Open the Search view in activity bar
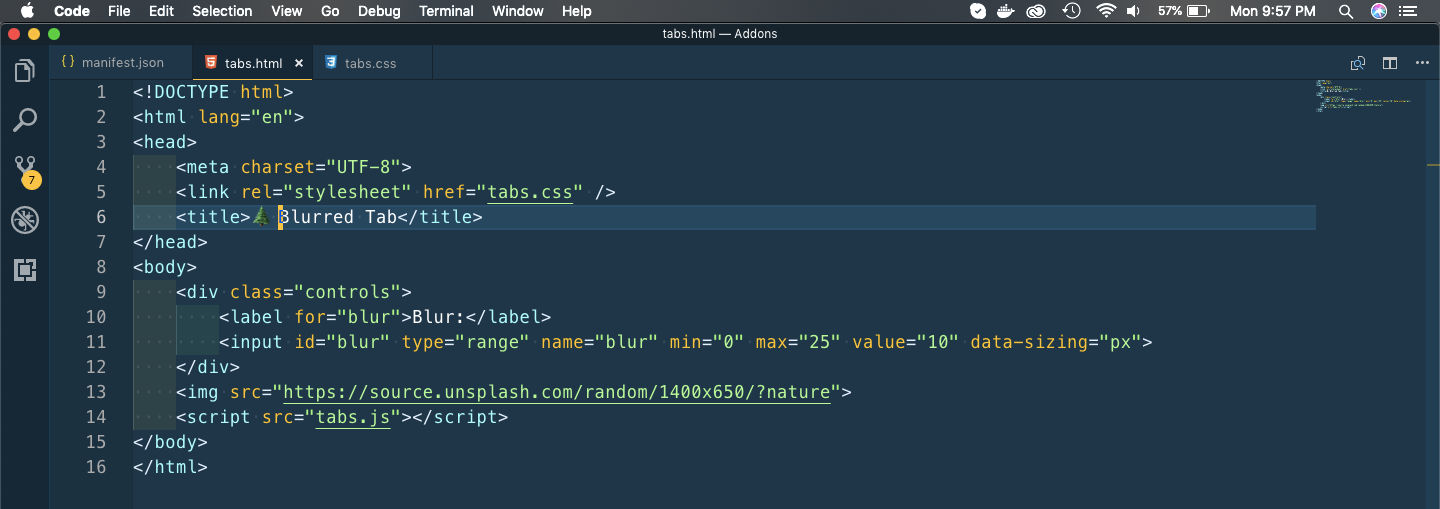 pyautogui.click(x=24, y=120)
